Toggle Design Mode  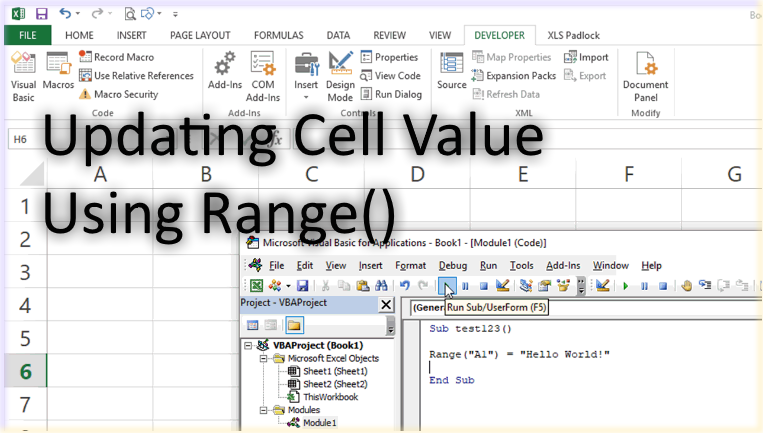pyautogui.click(x=340, y=77)
